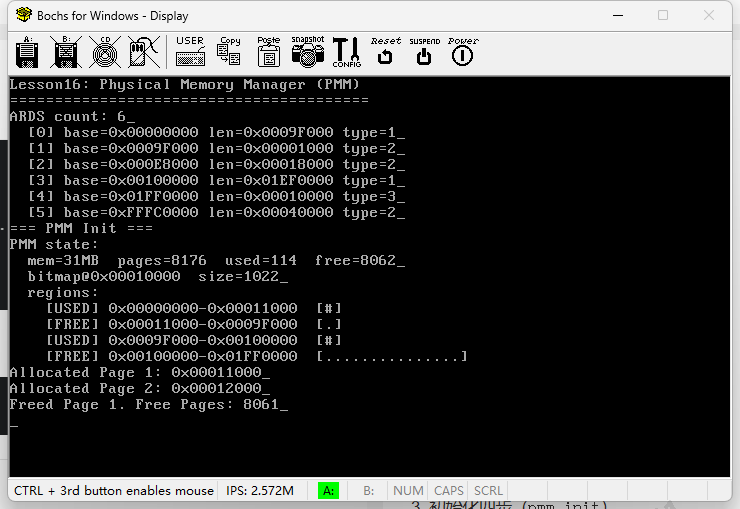Click the ARDS entry [0] line
This screenshot has height=509, width=740.
(x=216, y=133)
